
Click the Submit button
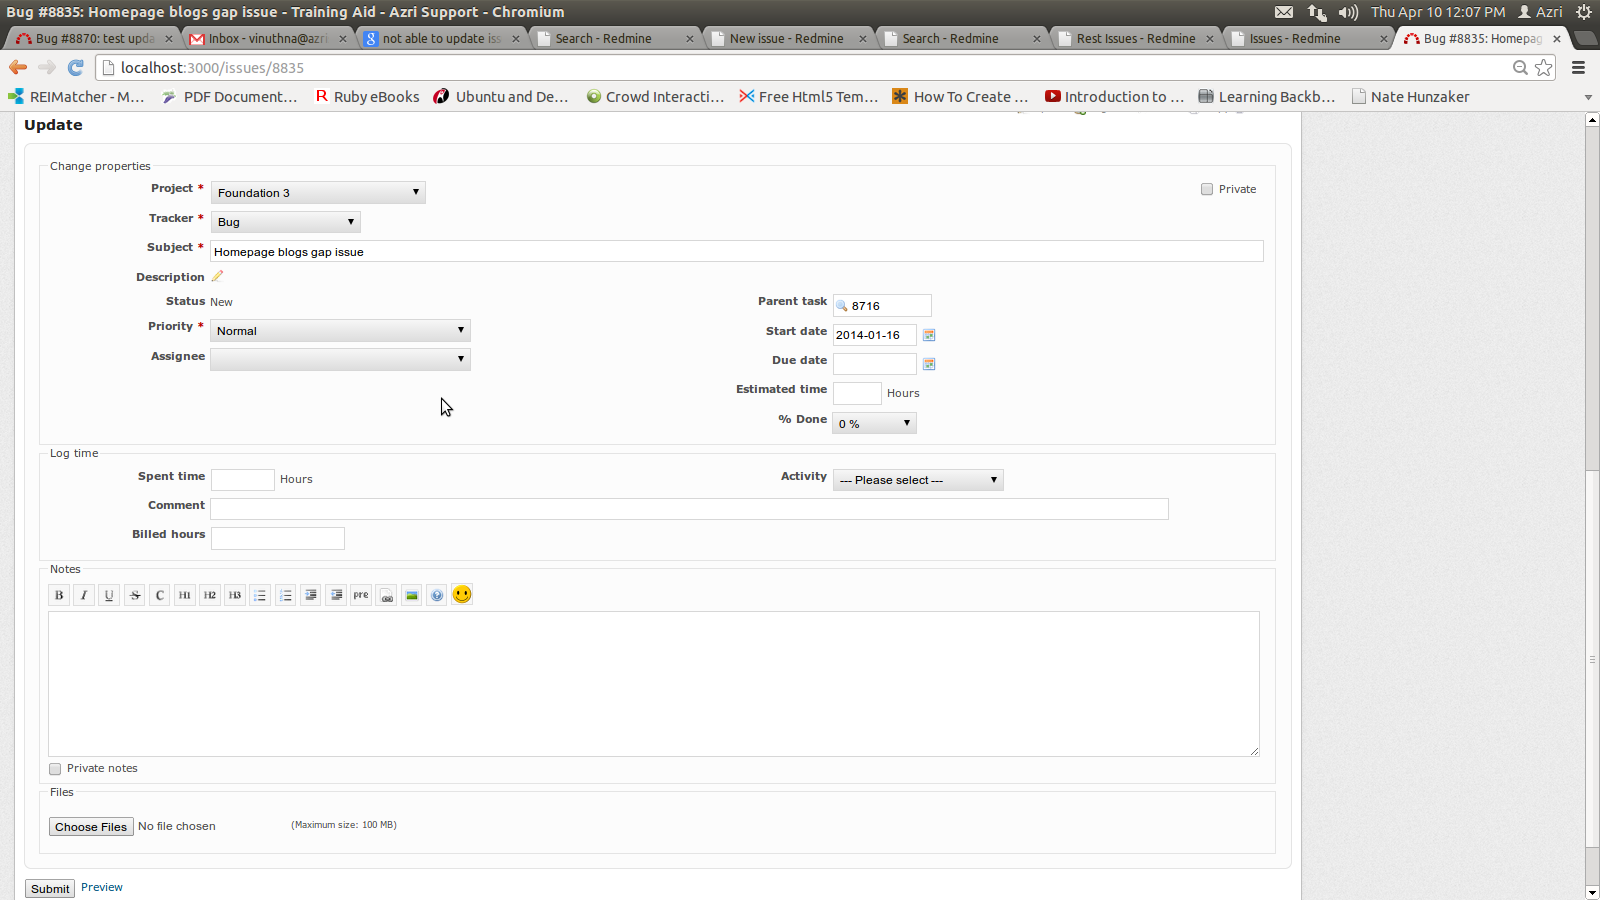[50, 889]
